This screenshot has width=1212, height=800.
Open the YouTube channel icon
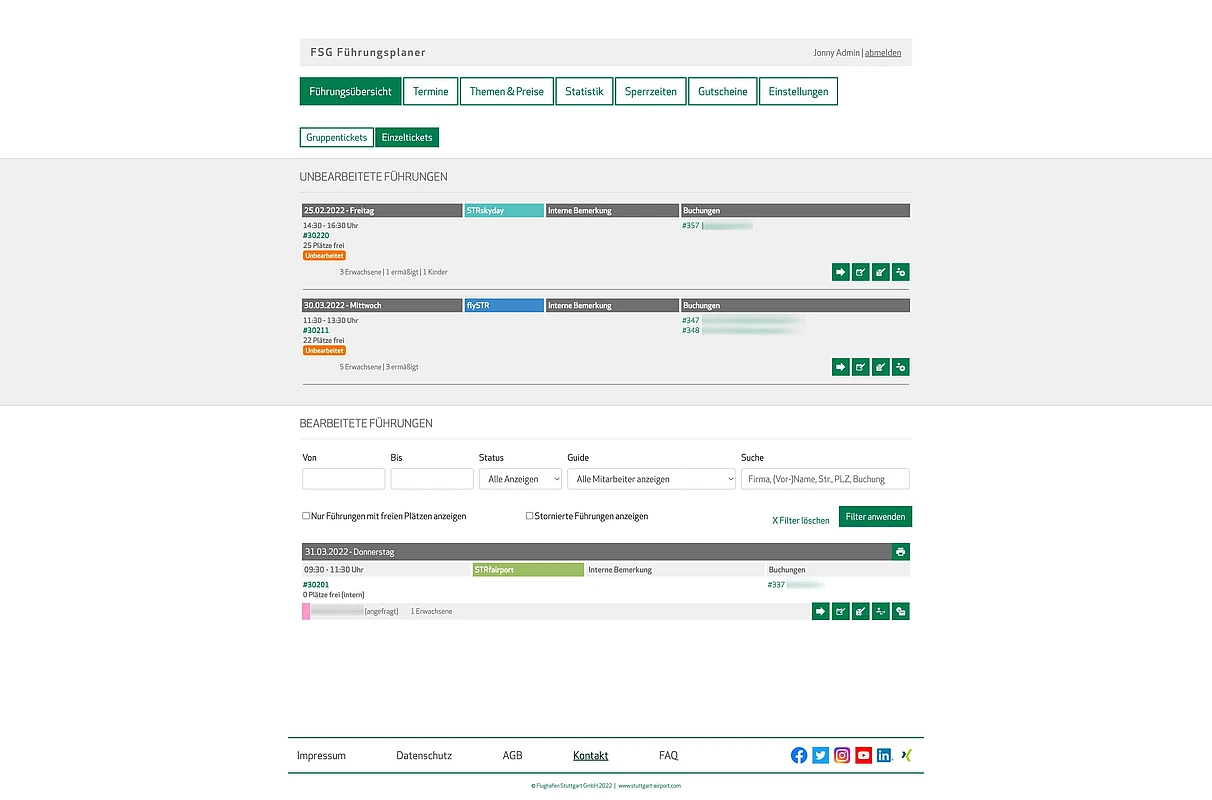pyautogui.click(x=863, y=756)
